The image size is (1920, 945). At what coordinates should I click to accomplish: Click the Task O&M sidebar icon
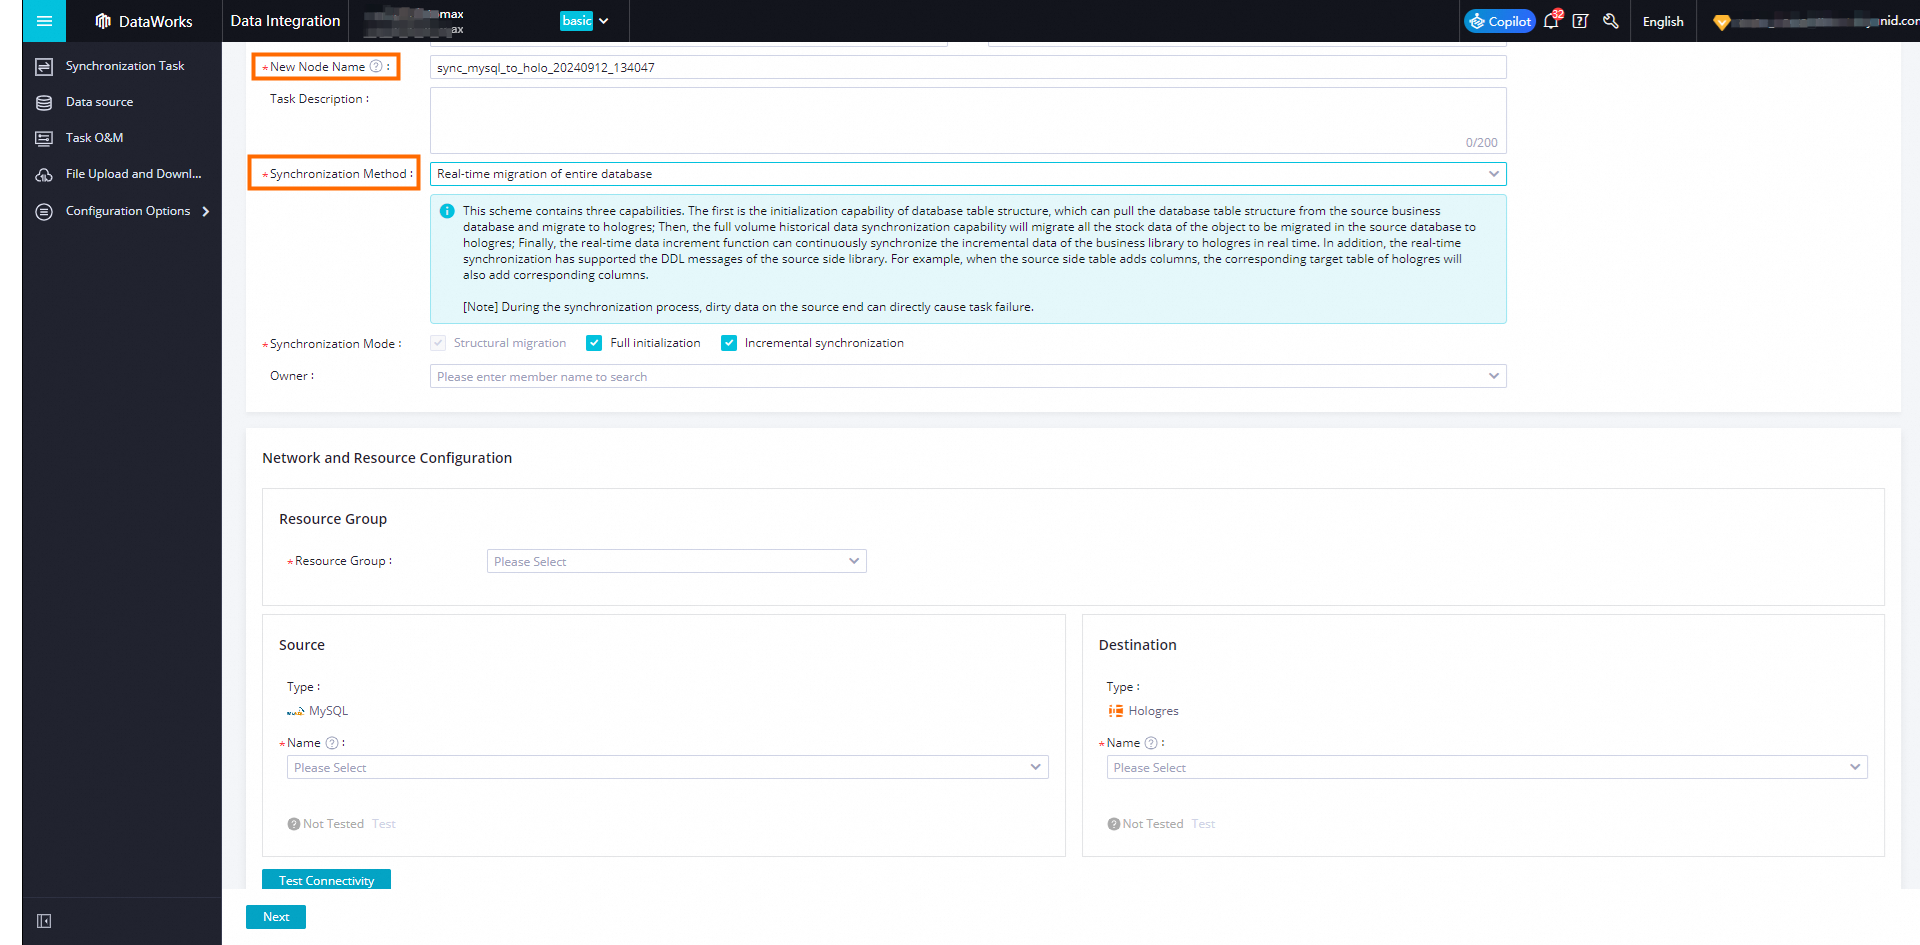pos(44,138)
